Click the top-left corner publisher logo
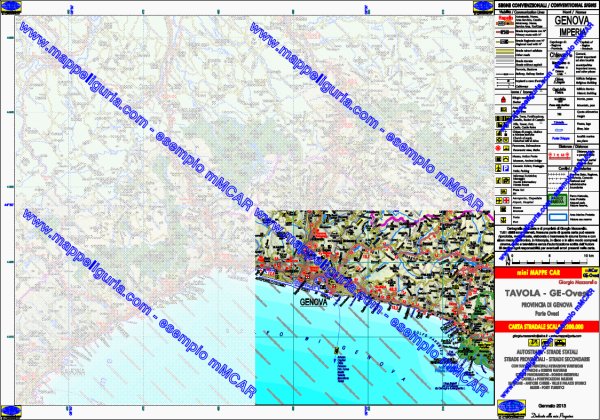The image size is (600, 420). [x=11, y=7]
